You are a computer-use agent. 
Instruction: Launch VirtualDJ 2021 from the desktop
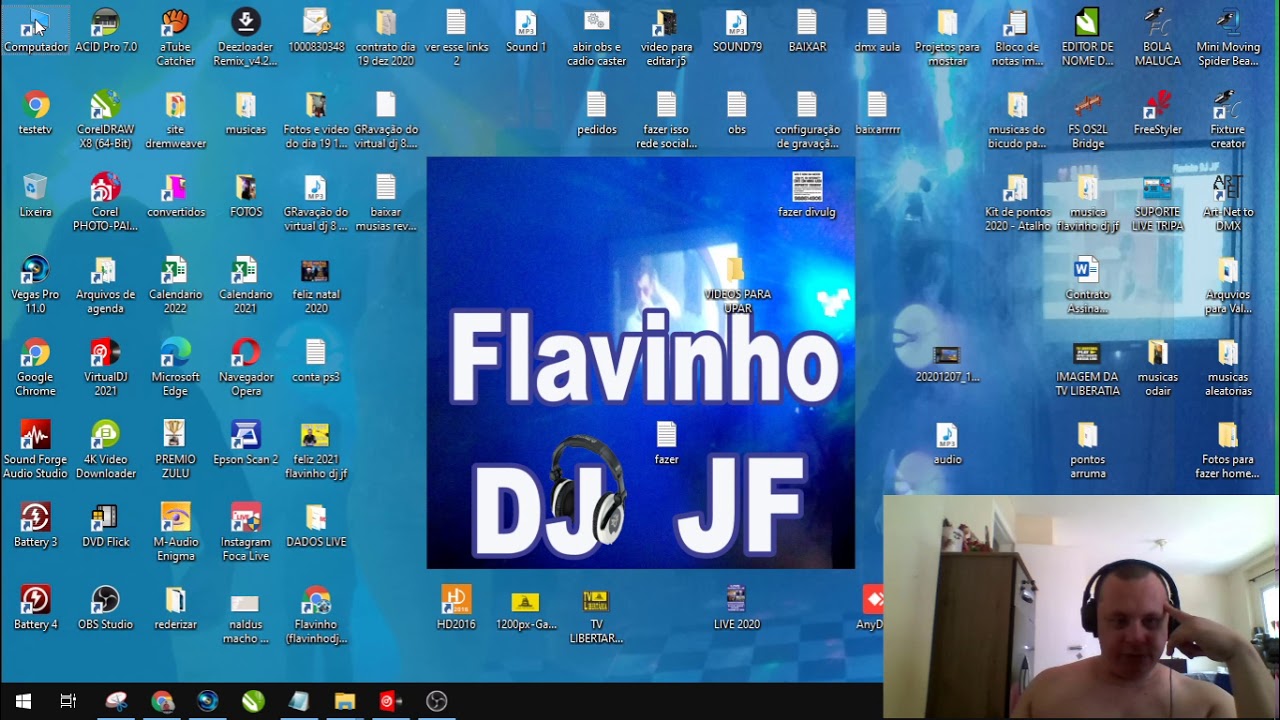coord(105,367)
